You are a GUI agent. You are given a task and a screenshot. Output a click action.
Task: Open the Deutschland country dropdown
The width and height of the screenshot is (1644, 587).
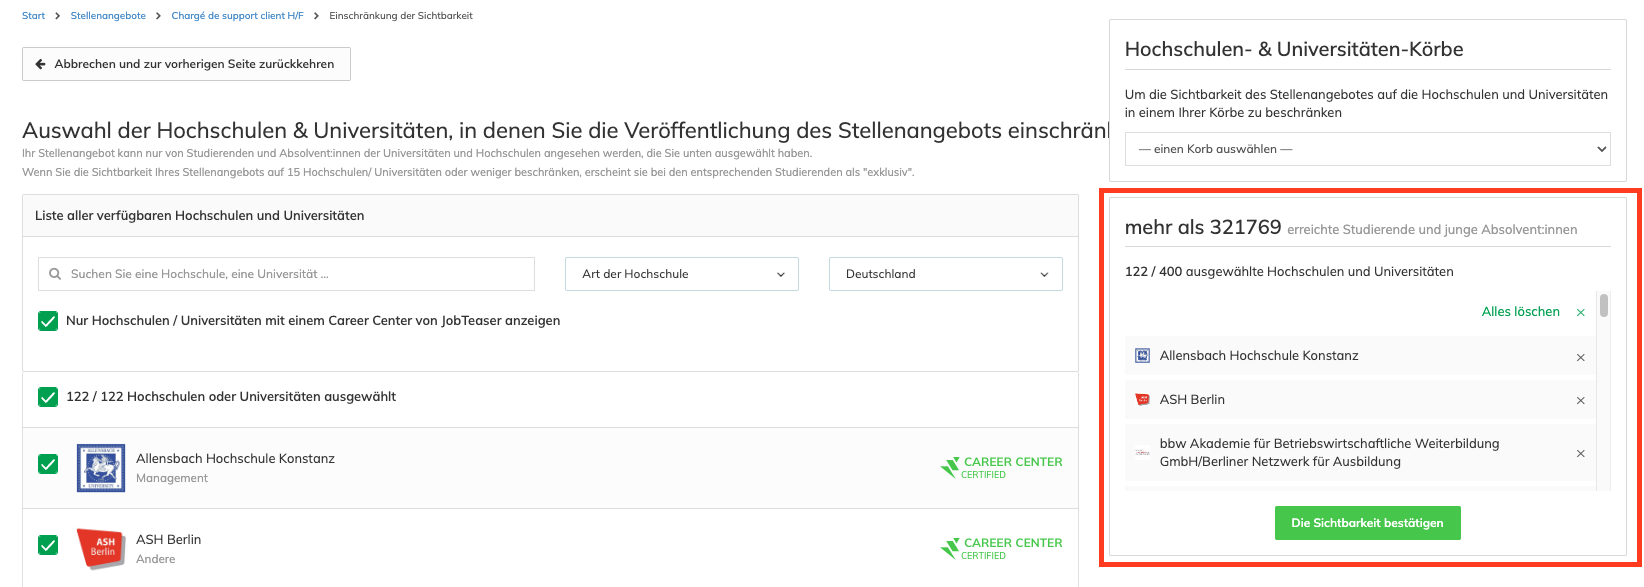pyautogui.click(x=945, y=274)
